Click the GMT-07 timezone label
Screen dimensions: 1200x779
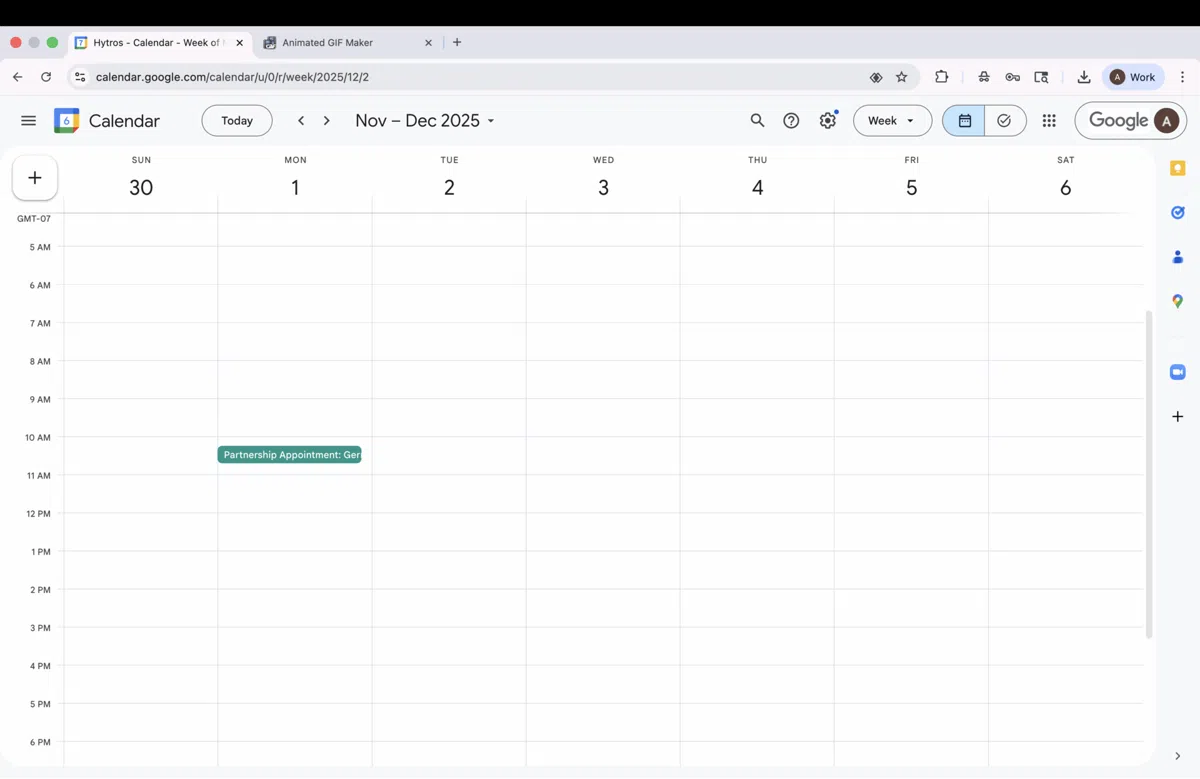[34, 218]
